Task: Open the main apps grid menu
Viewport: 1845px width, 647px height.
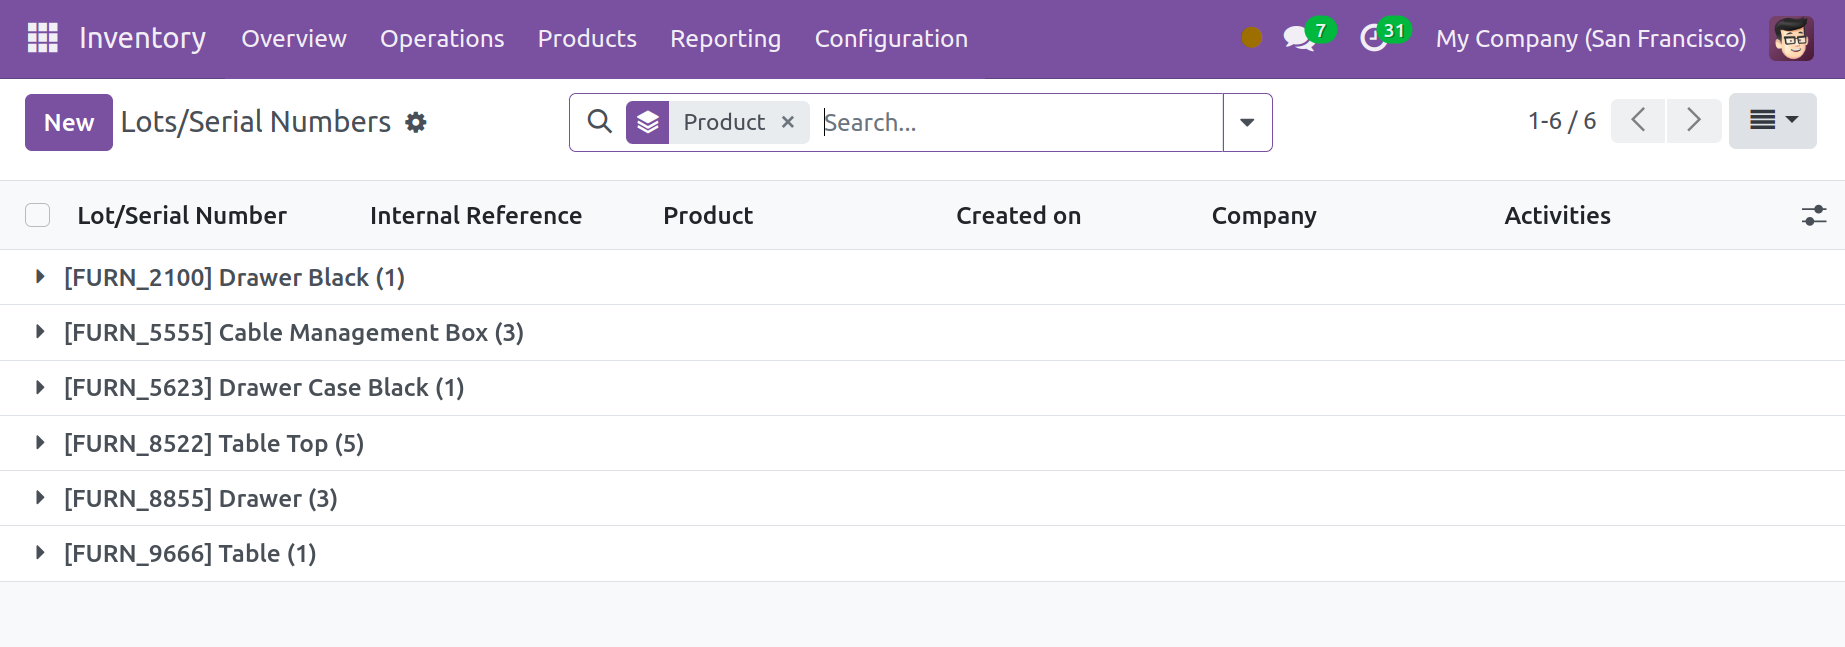Action: [42, 38]
